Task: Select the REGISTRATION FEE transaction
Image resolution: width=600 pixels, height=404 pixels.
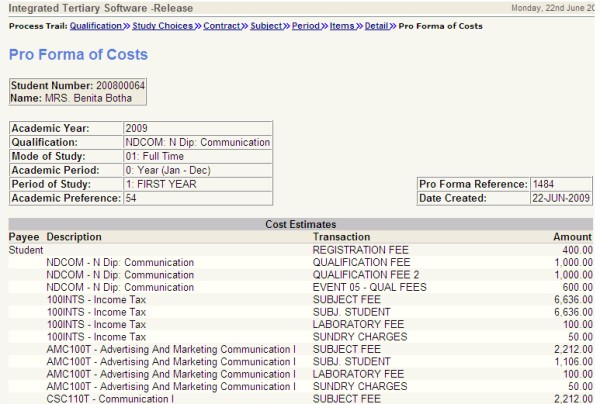Action: 360,250
